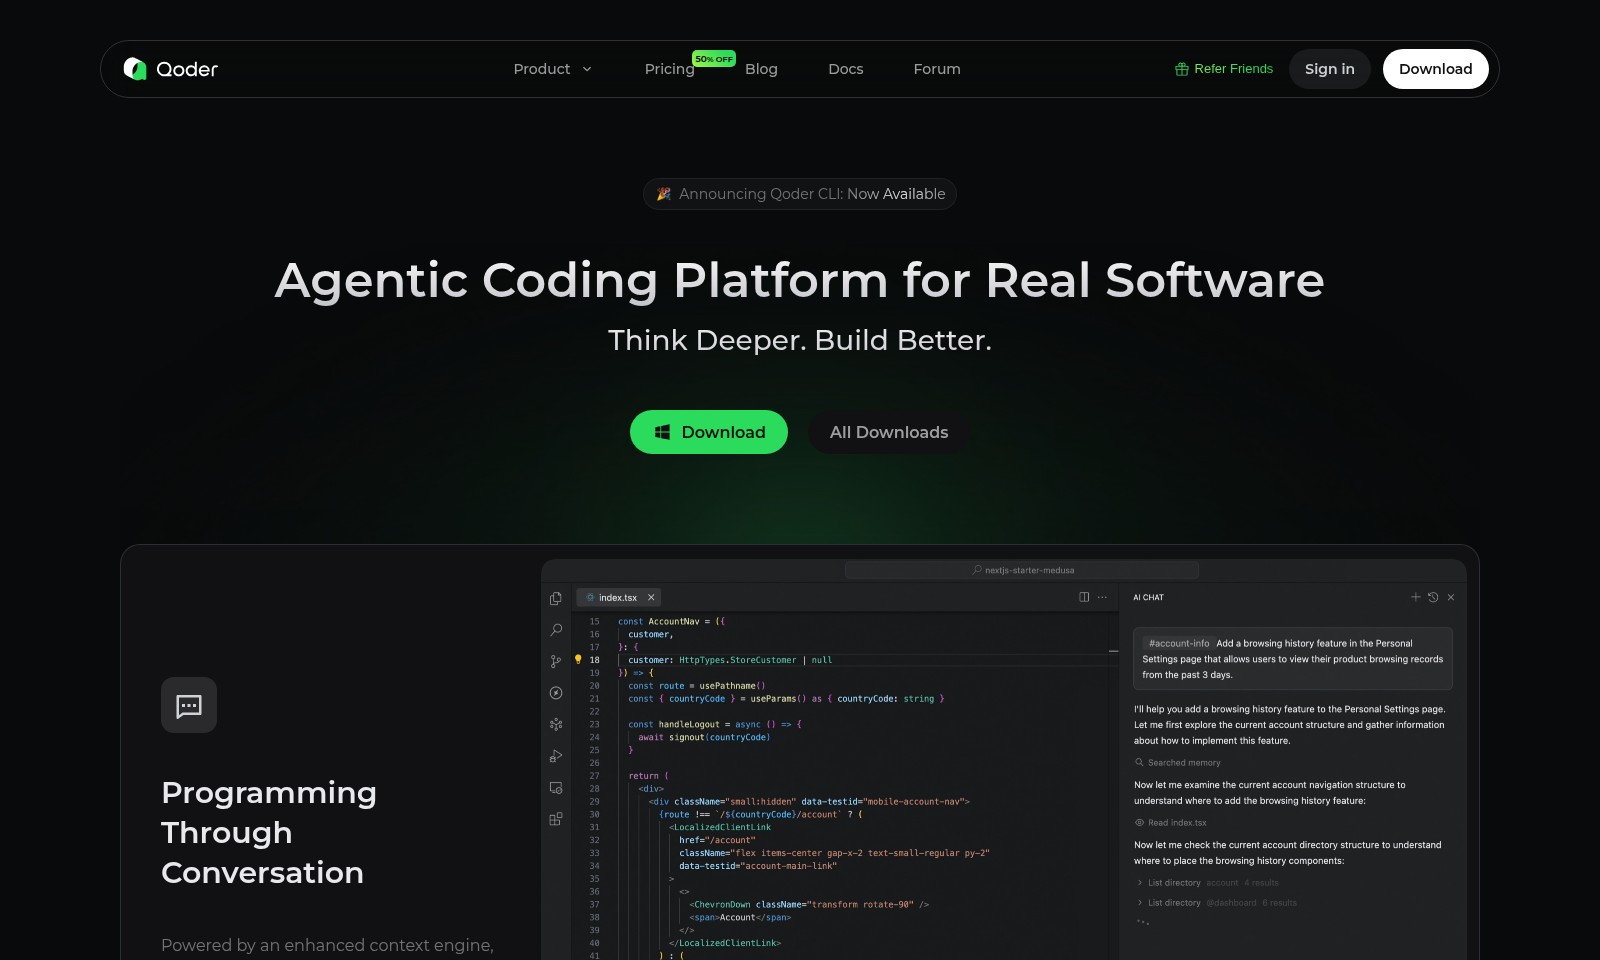Click the Remote Explorer monitor icon in IDE sidebar
This screenshot has width=1600, height=960.
pyautogui.click(x=556, y=788)
